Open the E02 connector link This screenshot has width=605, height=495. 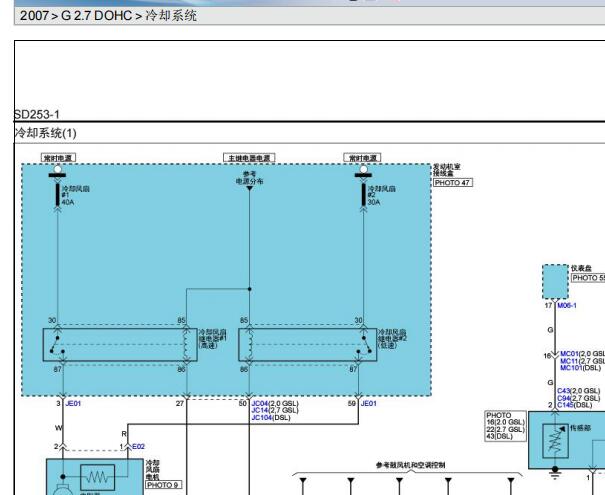(x=139, y=447)
